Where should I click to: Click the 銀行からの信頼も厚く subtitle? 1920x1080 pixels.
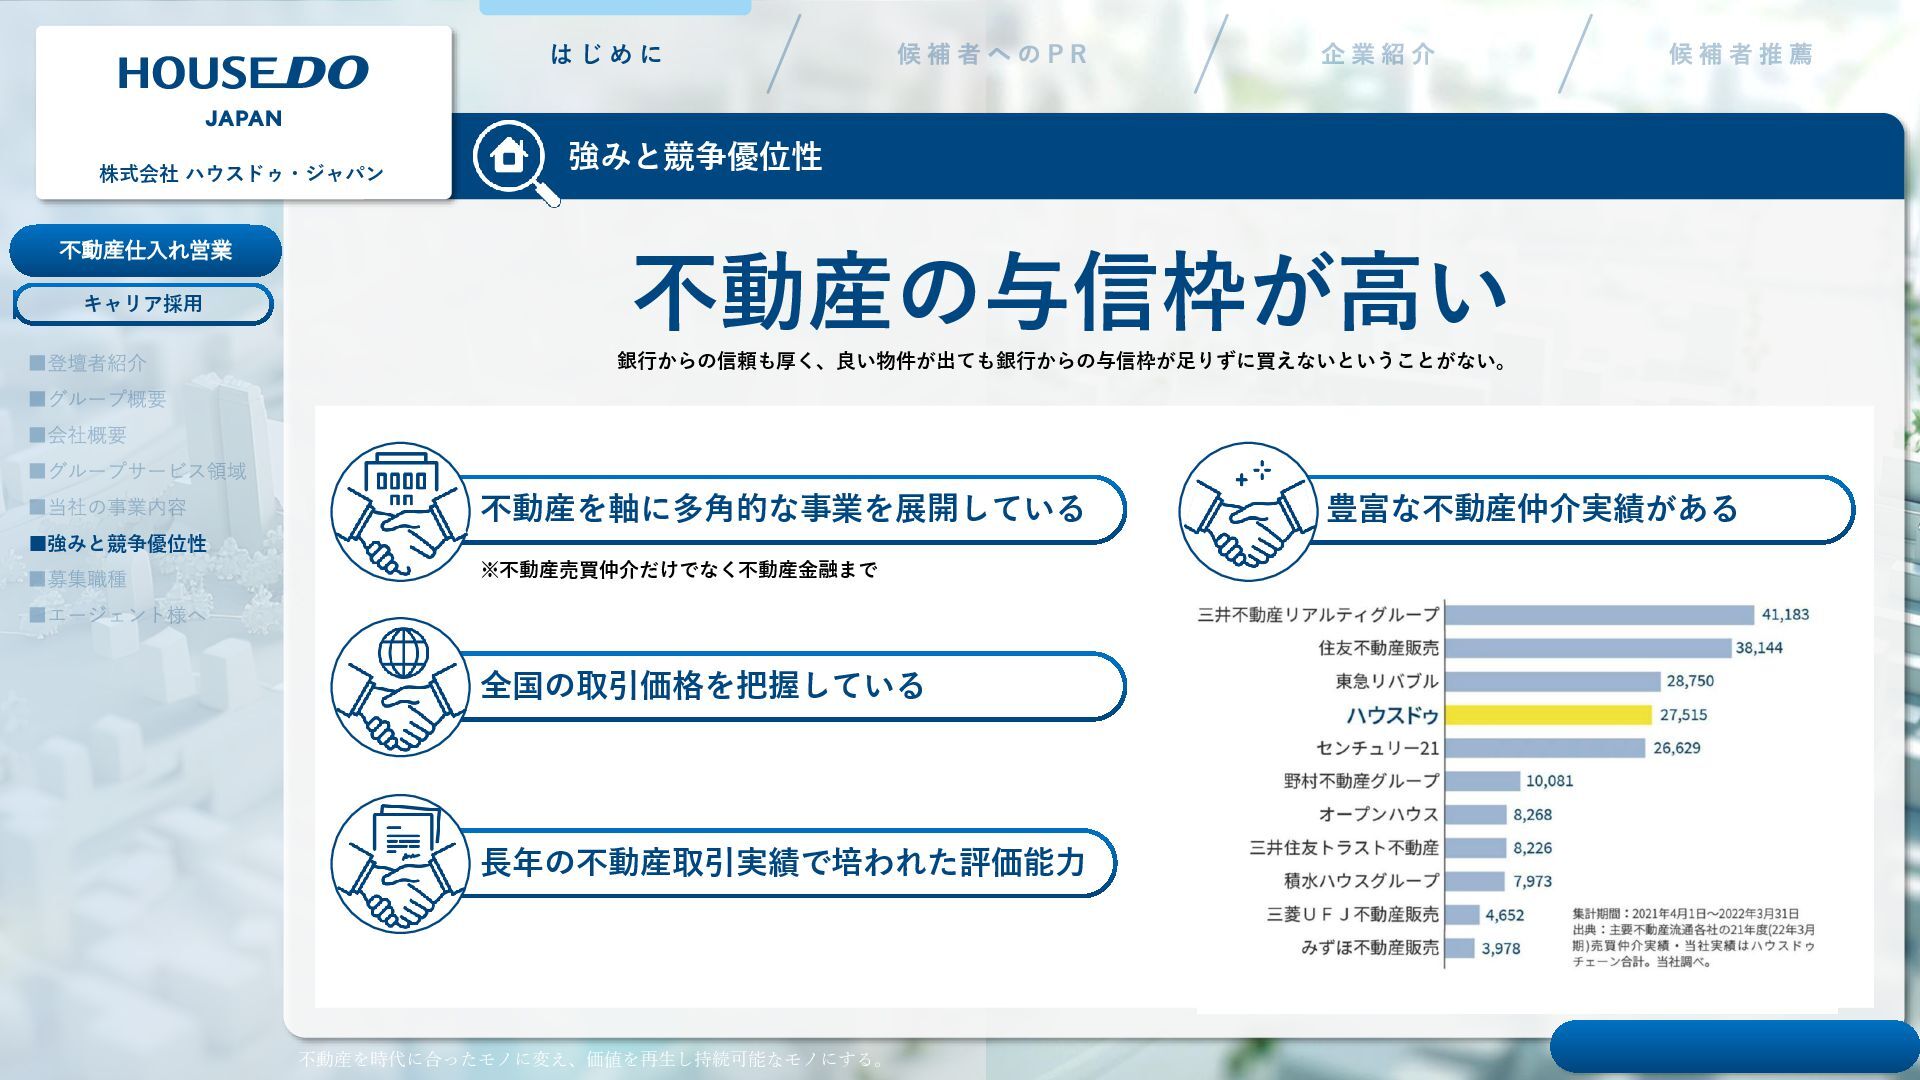coord(1063,361)
